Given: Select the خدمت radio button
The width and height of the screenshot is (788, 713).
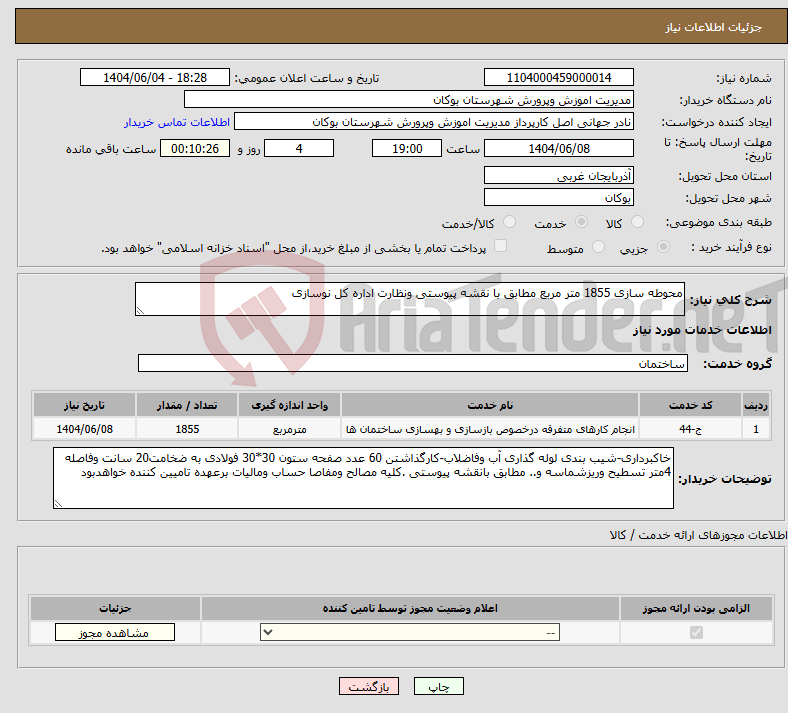Looking at the screenshot, I should (x=581, y=222).
